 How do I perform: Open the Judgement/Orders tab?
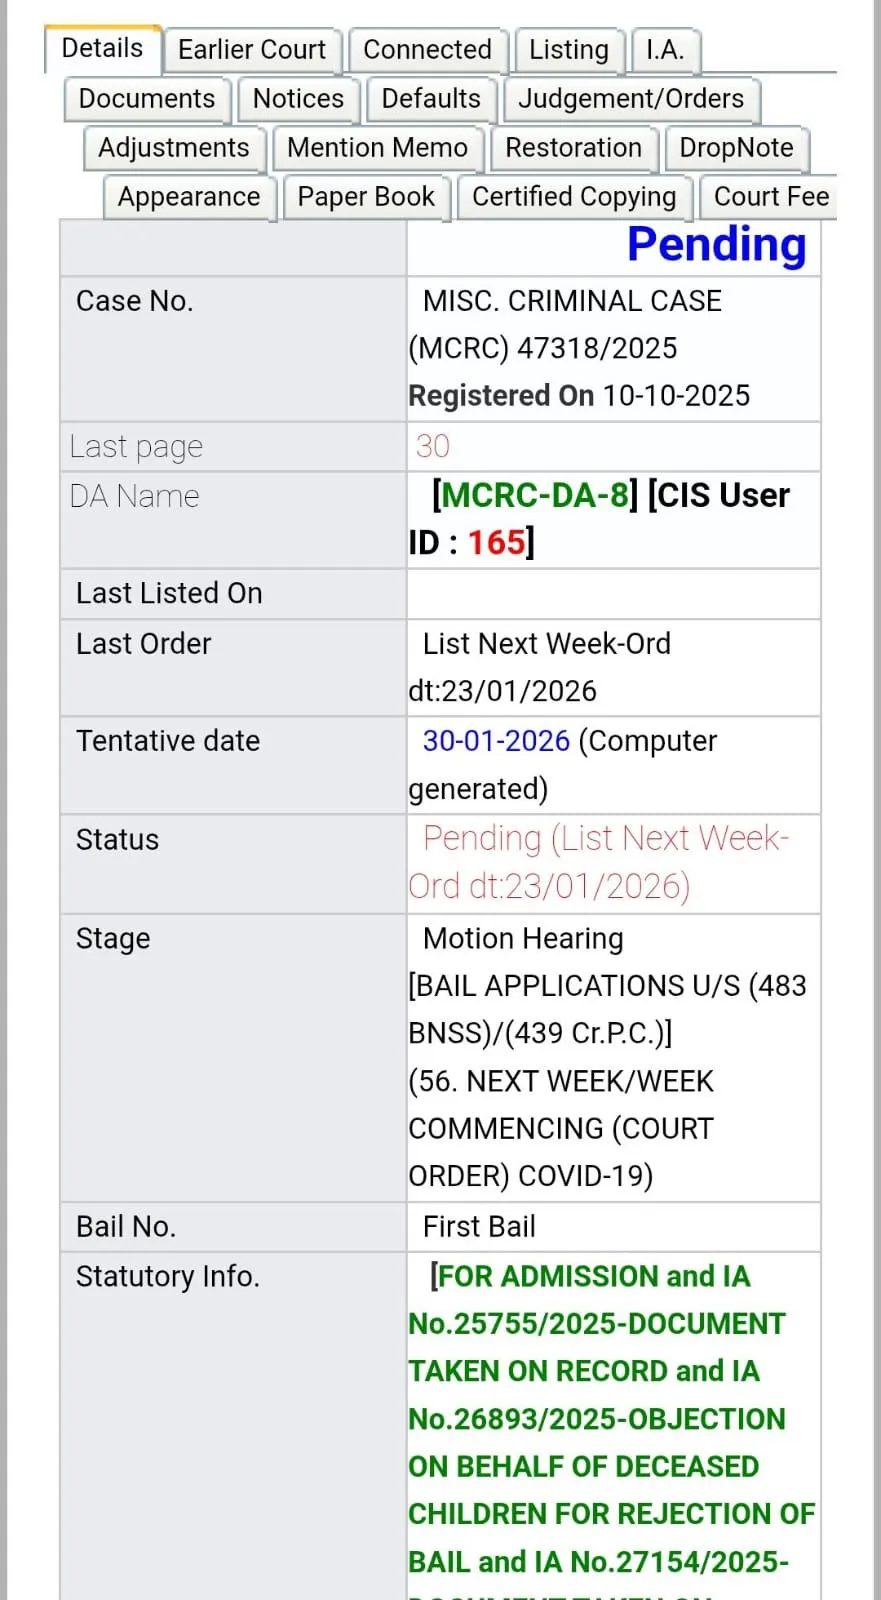[630, 99]
